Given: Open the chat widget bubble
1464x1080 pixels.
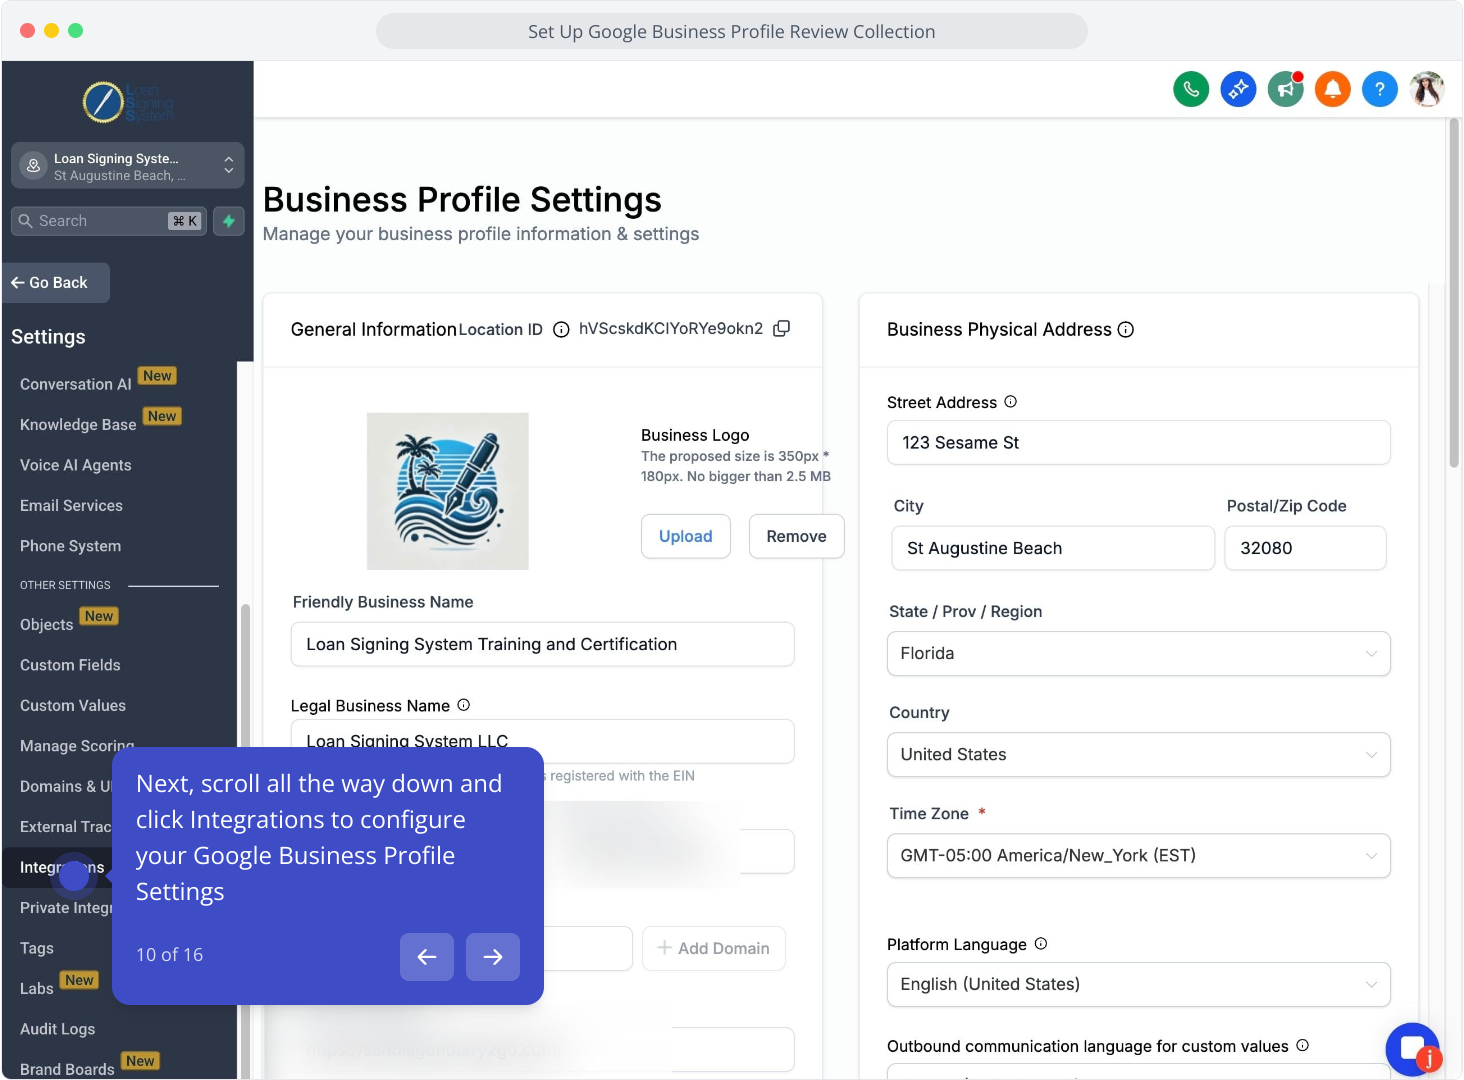Looking at the screenshot, I should [x=1412, y=1049].
